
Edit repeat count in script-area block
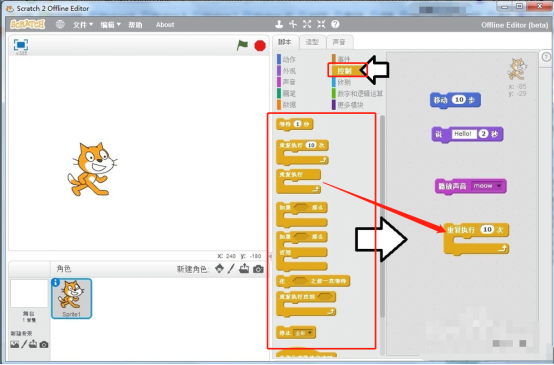(488, 230)
